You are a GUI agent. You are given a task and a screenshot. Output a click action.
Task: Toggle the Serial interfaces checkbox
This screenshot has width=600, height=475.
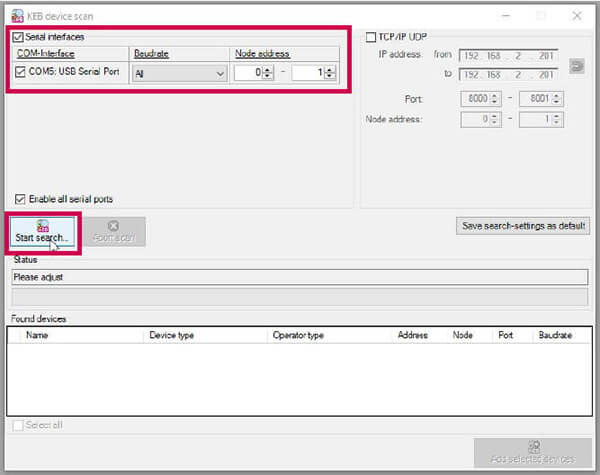18,37
